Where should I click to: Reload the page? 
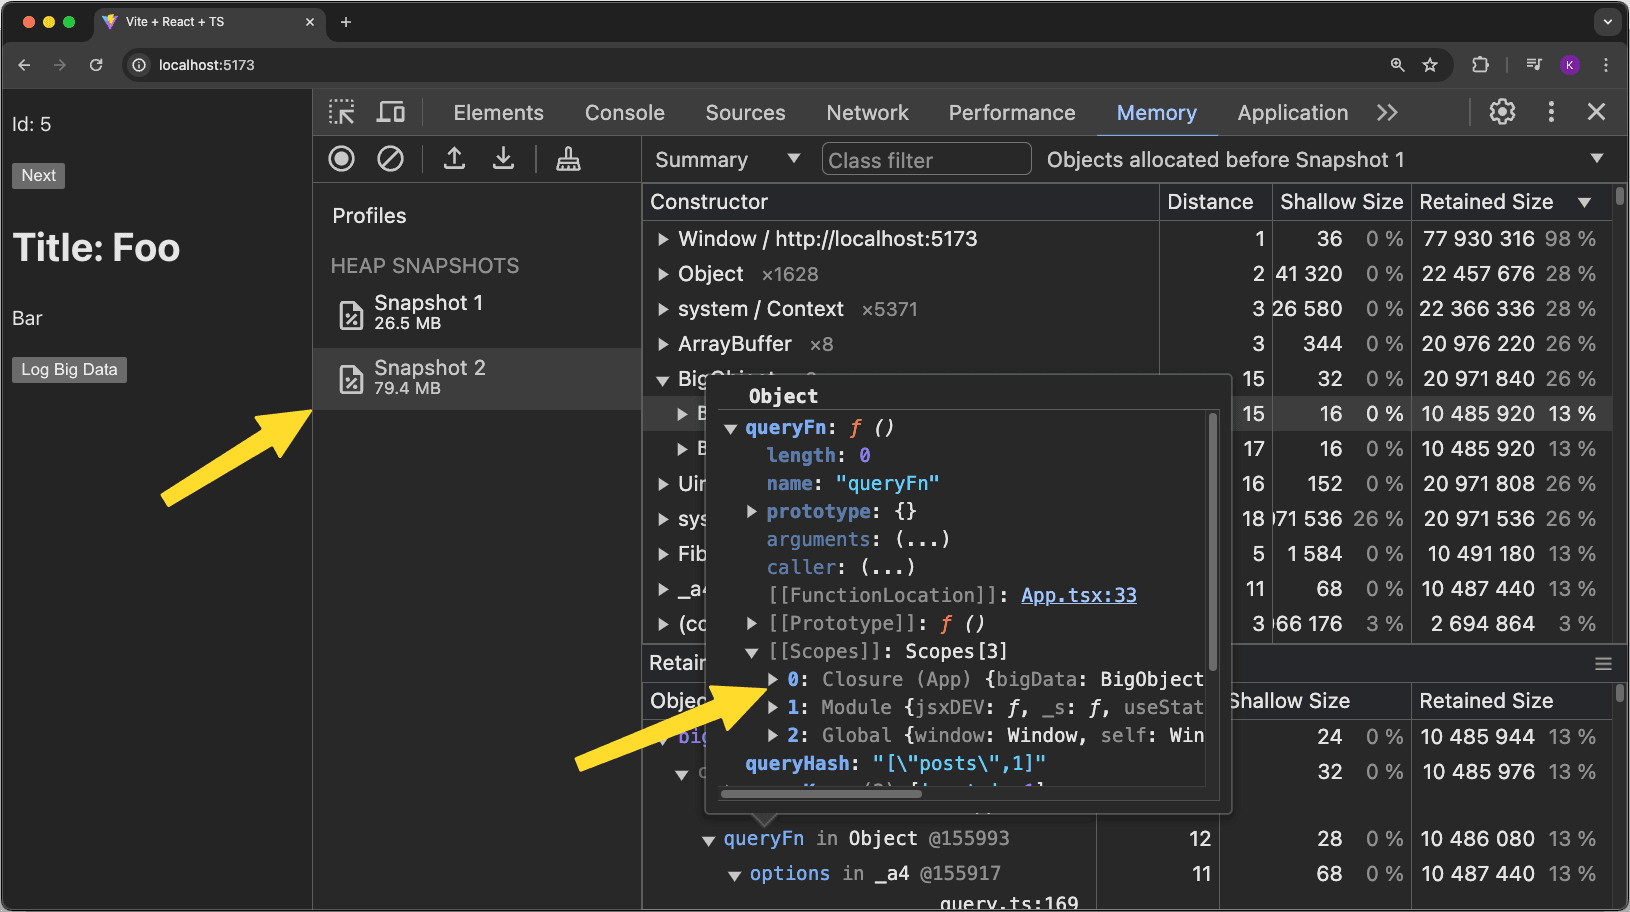coord(96,65)
